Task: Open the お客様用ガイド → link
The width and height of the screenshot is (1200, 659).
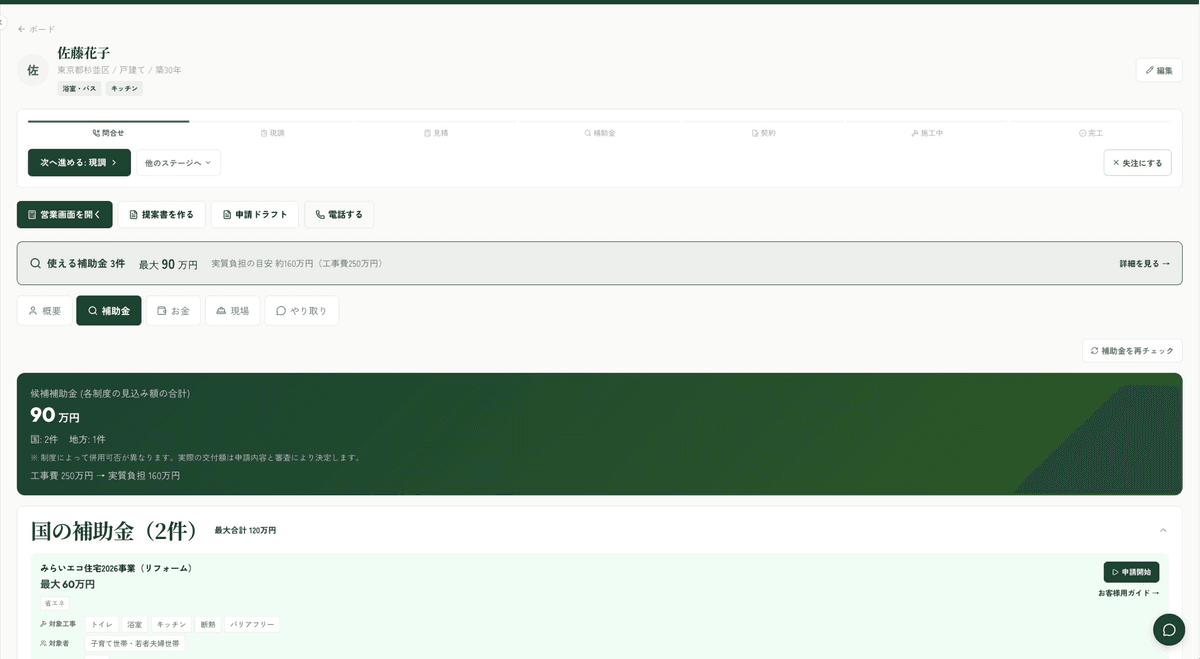Action: pyautogui.click(x=1129, y=593)
